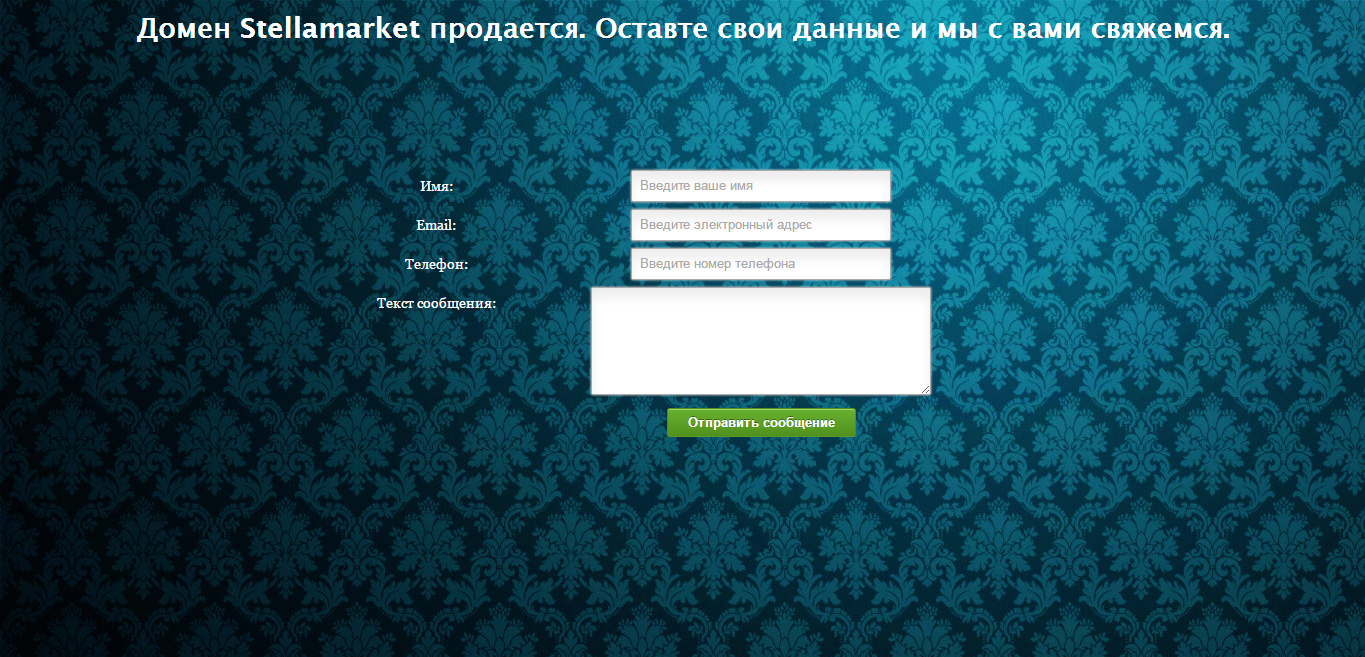Click the 'Имя:' label
The height and width of the screenshot is (657, 1365).
437,186
